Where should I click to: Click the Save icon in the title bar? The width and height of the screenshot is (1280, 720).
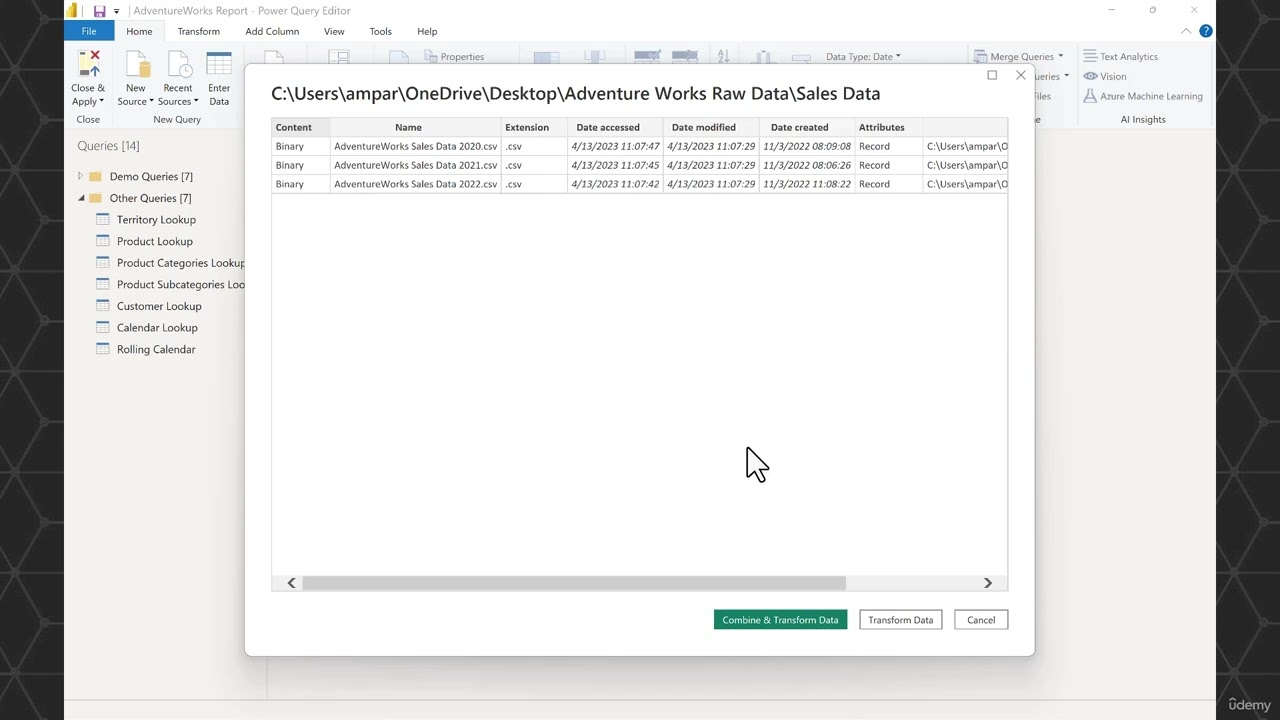point(99,11)
